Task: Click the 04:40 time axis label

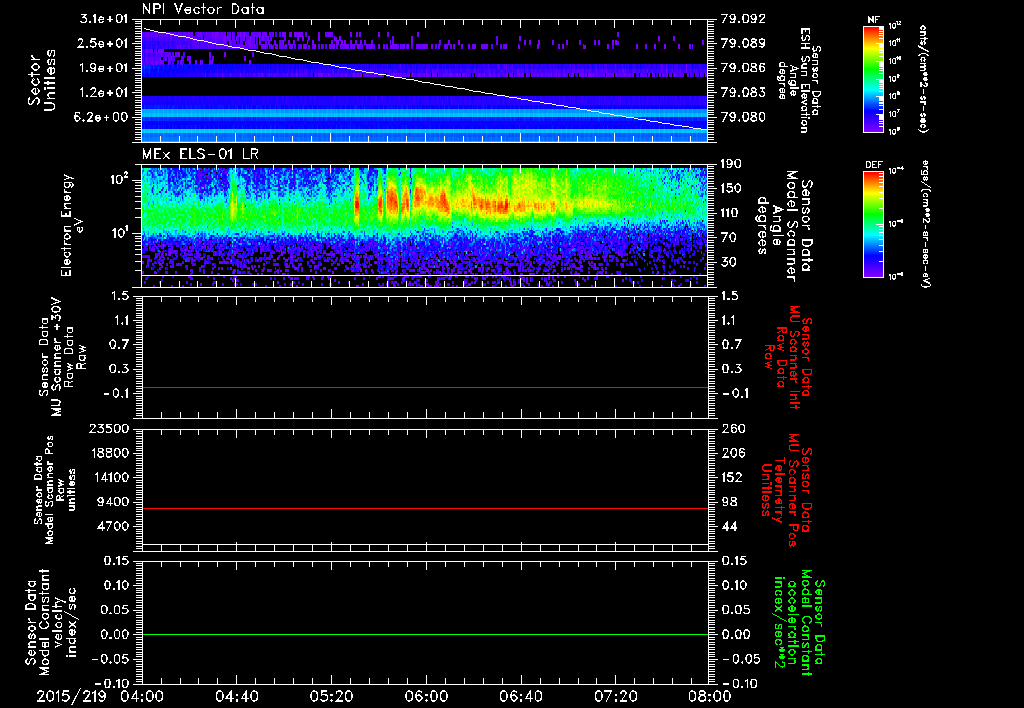Action: [x=236, y=696]
